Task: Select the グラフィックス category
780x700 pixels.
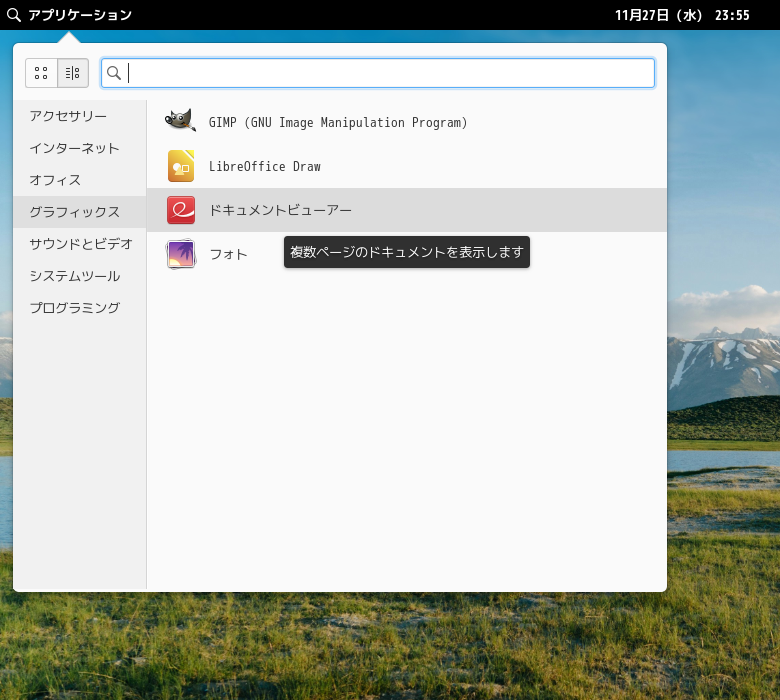Action: coord(74,212)
